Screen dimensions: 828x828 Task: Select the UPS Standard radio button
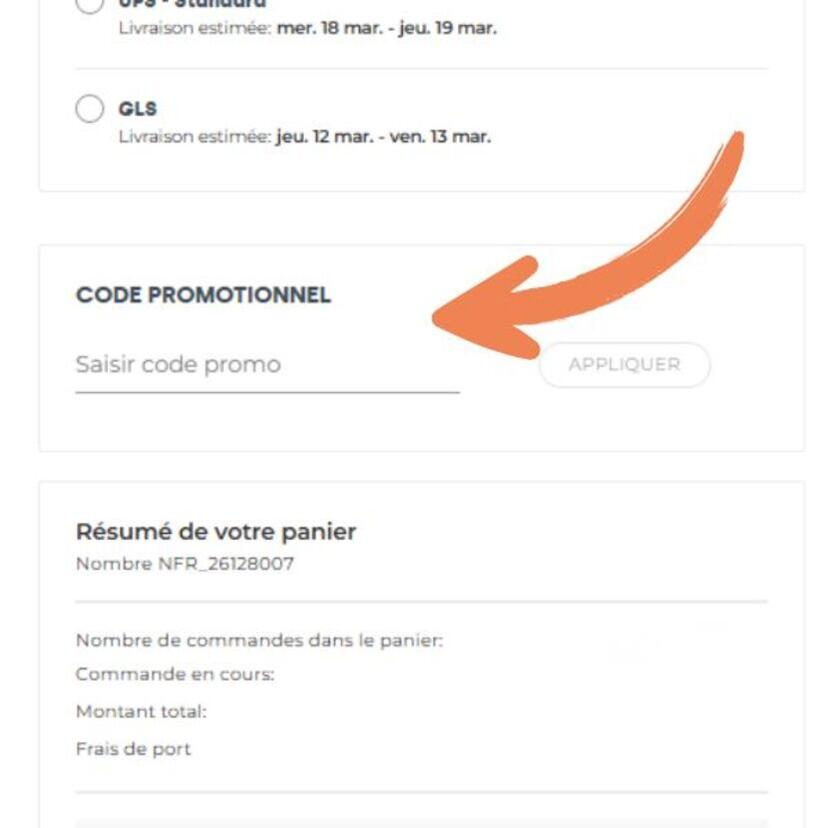coord(90,4)
